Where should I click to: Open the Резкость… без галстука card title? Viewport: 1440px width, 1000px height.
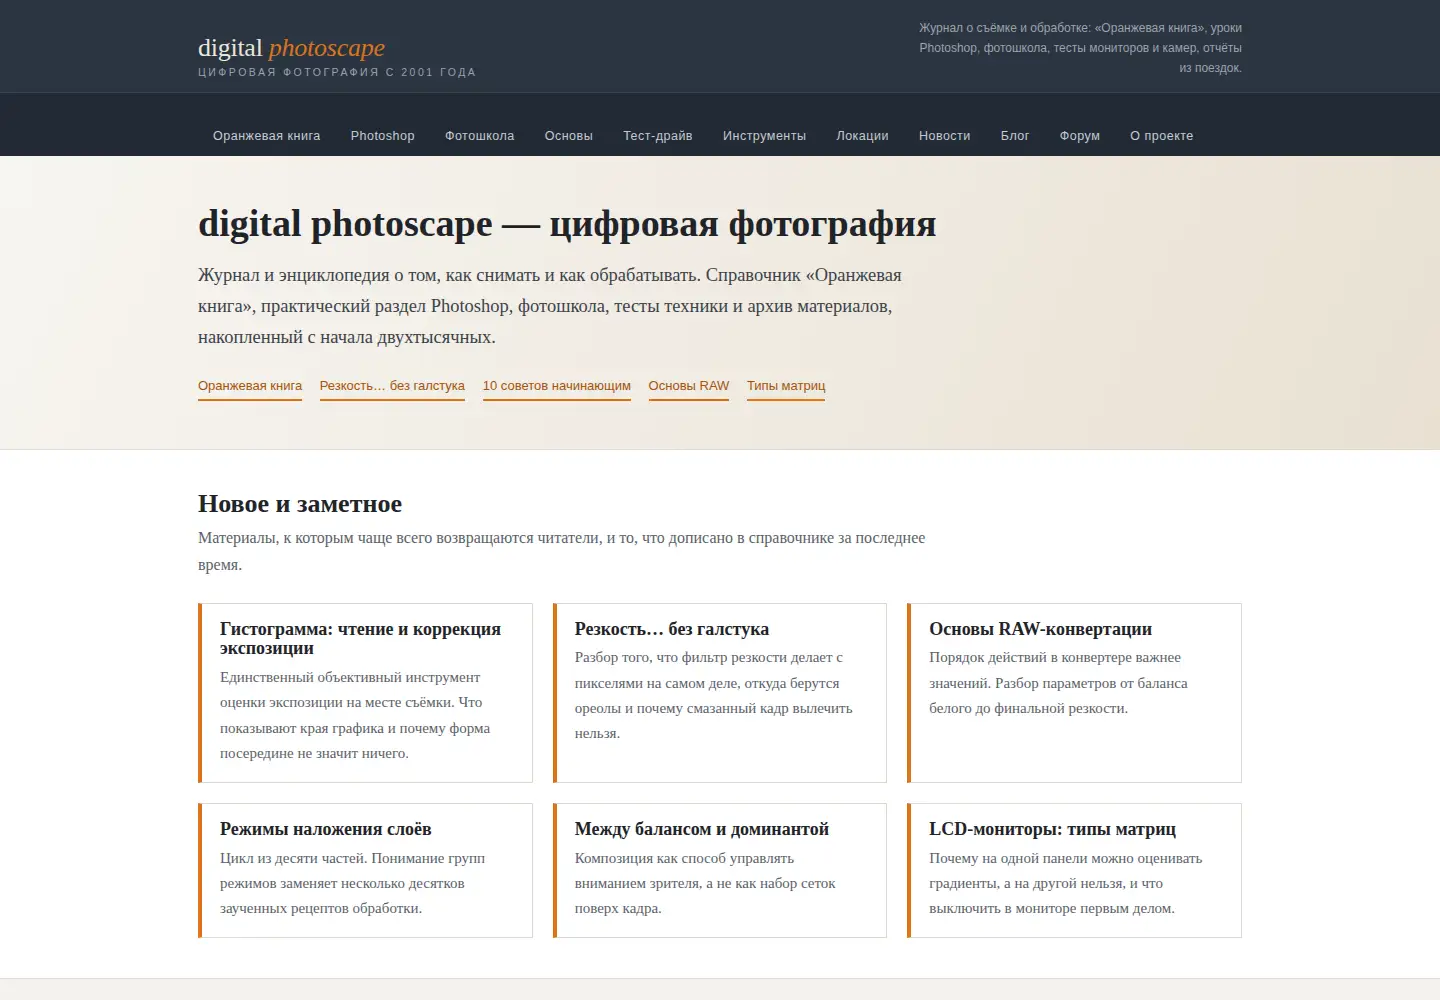point(672,629)
